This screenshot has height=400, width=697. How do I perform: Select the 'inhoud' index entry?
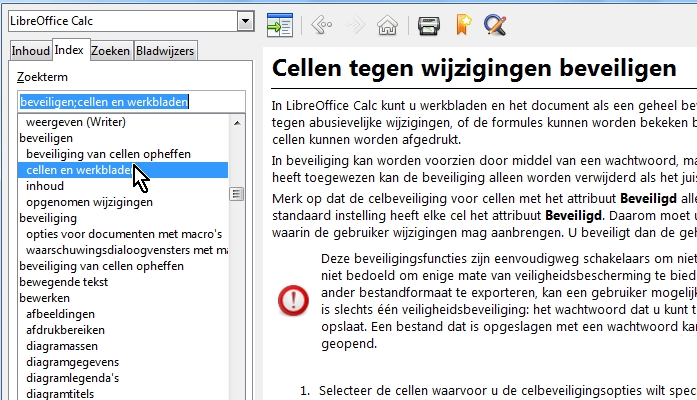[x=44, y=186]
